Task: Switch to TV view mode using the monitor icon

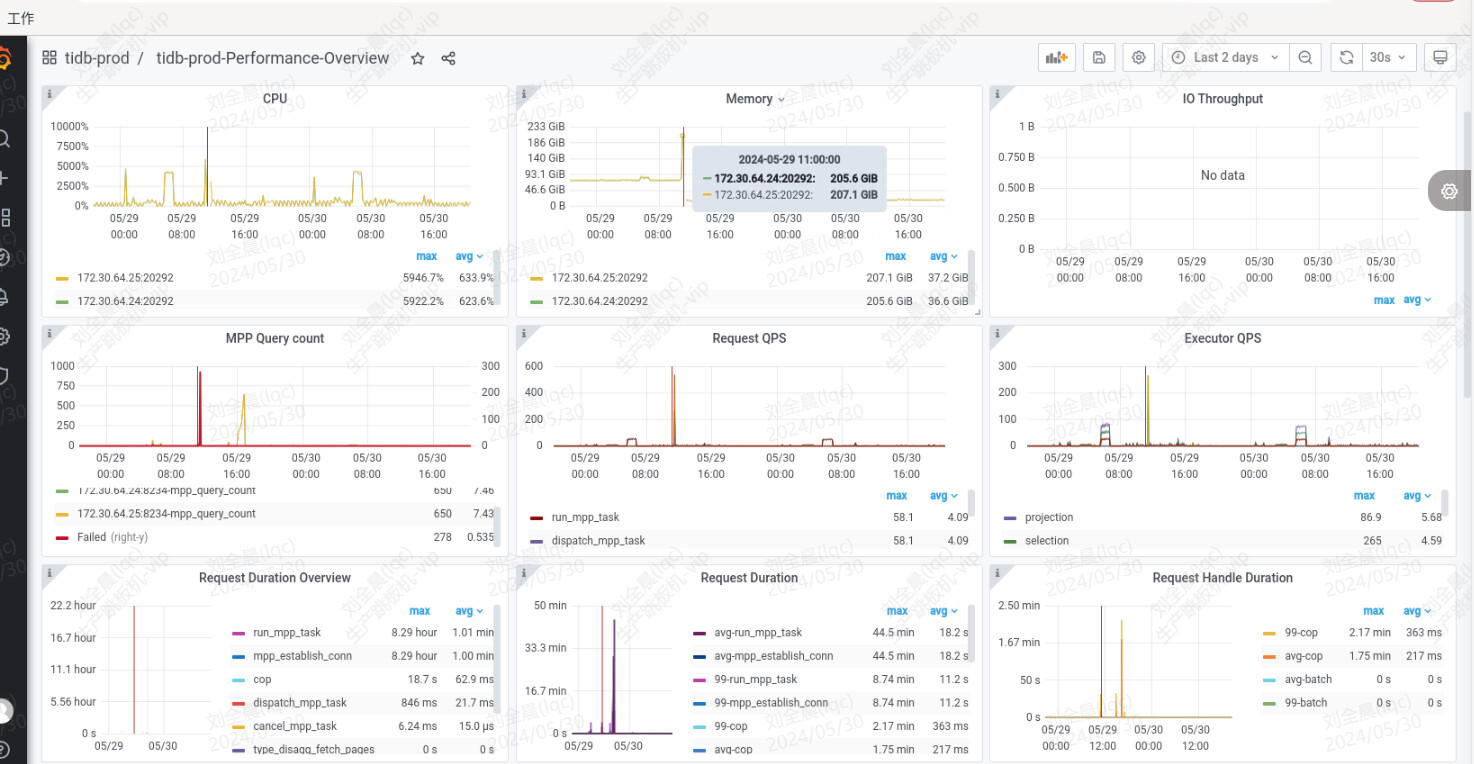Action: coord(1440,58)
